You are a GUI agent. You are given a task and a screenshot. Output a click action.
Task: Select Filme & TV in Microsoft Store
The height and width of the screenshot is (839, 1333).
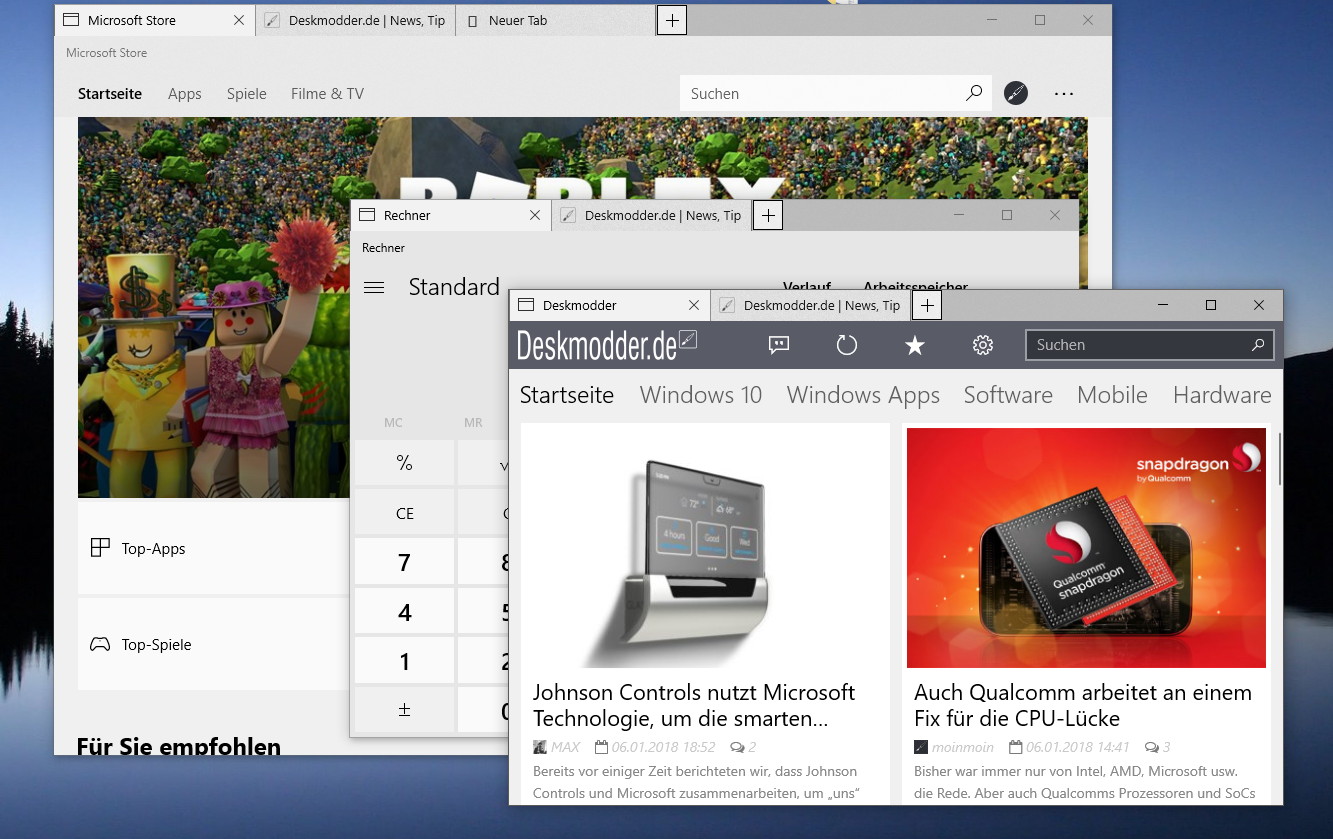point(327,94)
